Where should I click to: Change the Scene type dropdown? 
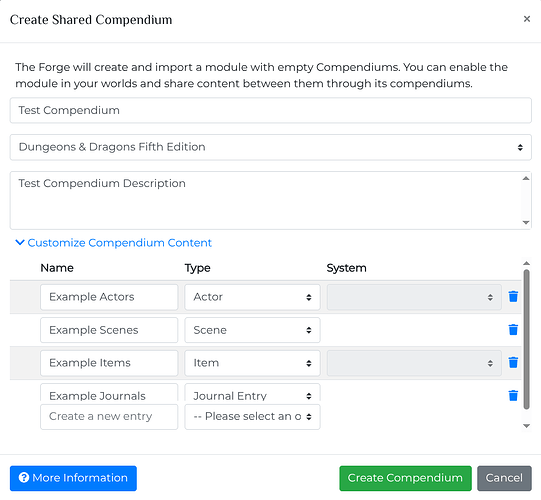point(252,330)
